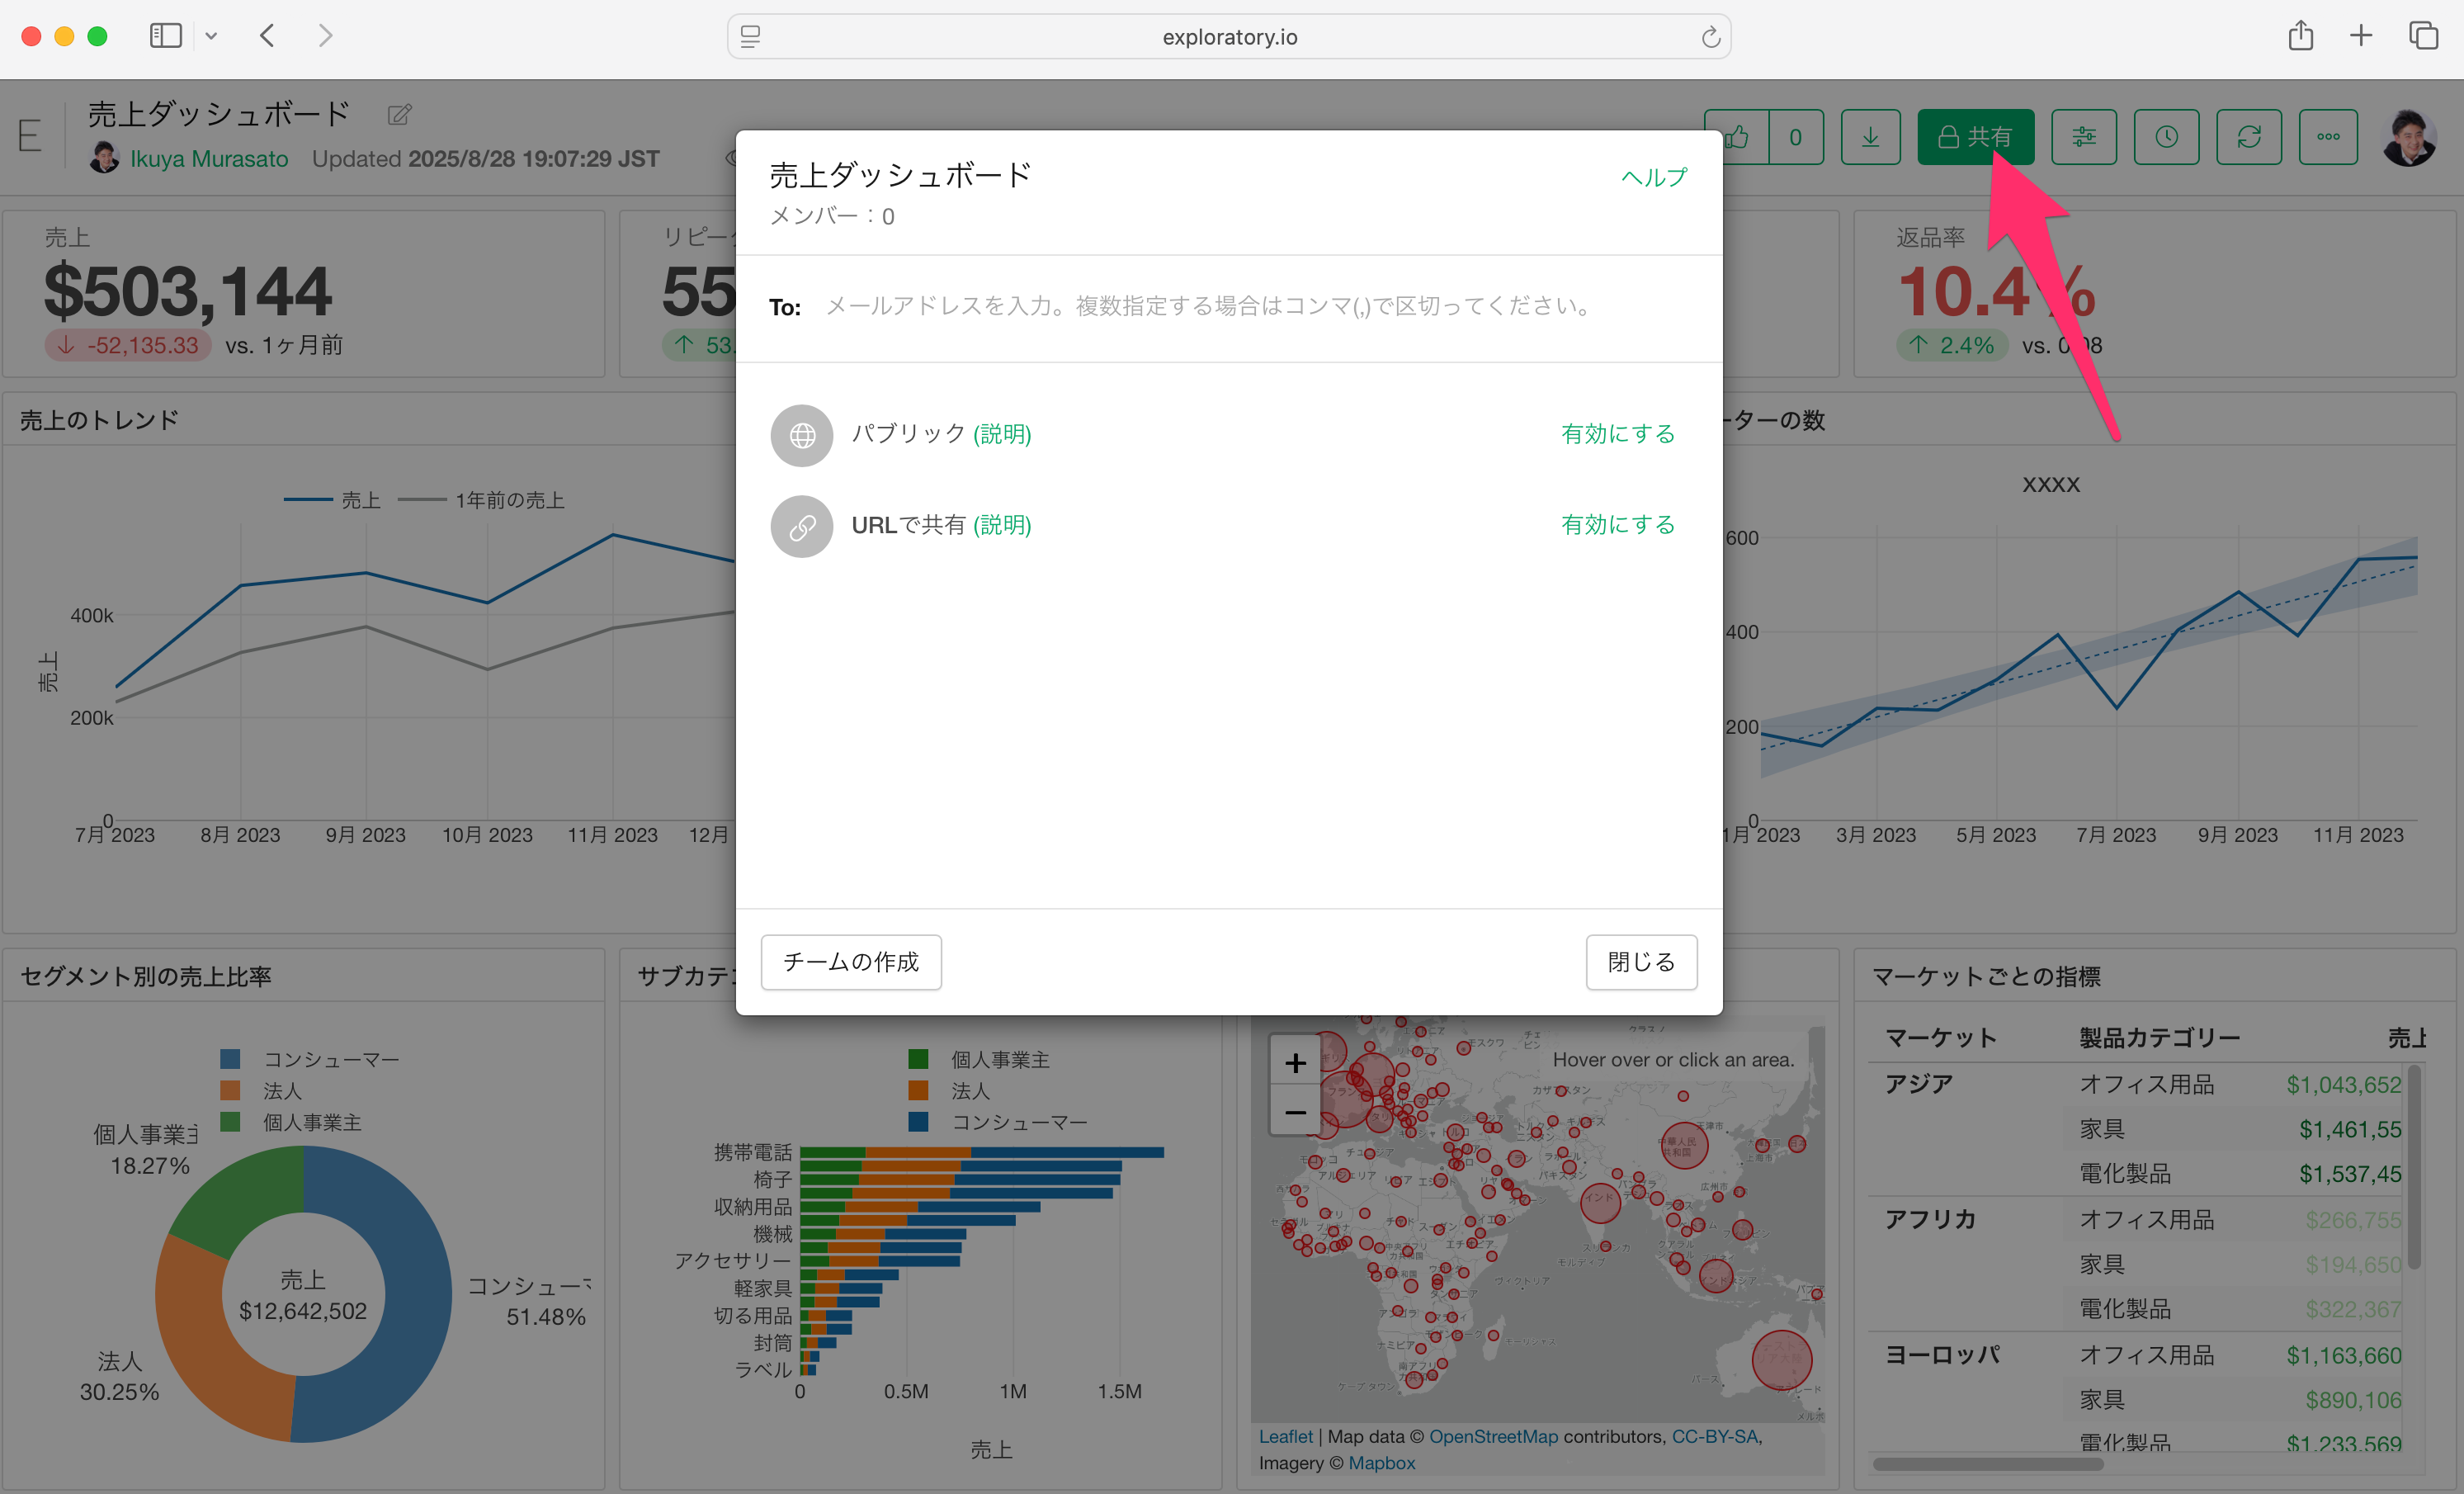
Task: Click the public sharing globe icon
Action: coord(801,435)
